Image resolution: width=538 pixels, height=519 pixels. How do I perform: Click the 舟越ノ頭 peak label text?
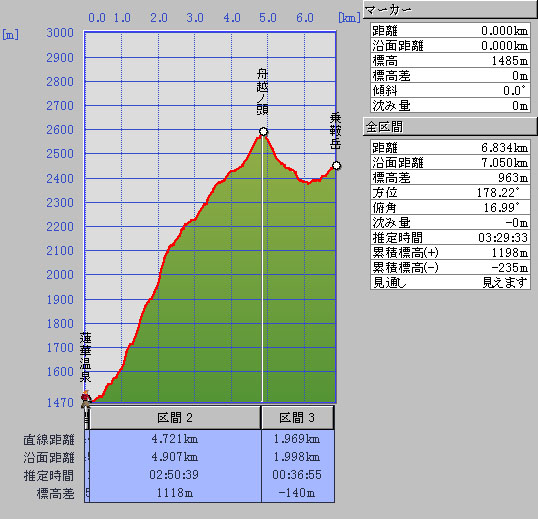tap(262, 92)
